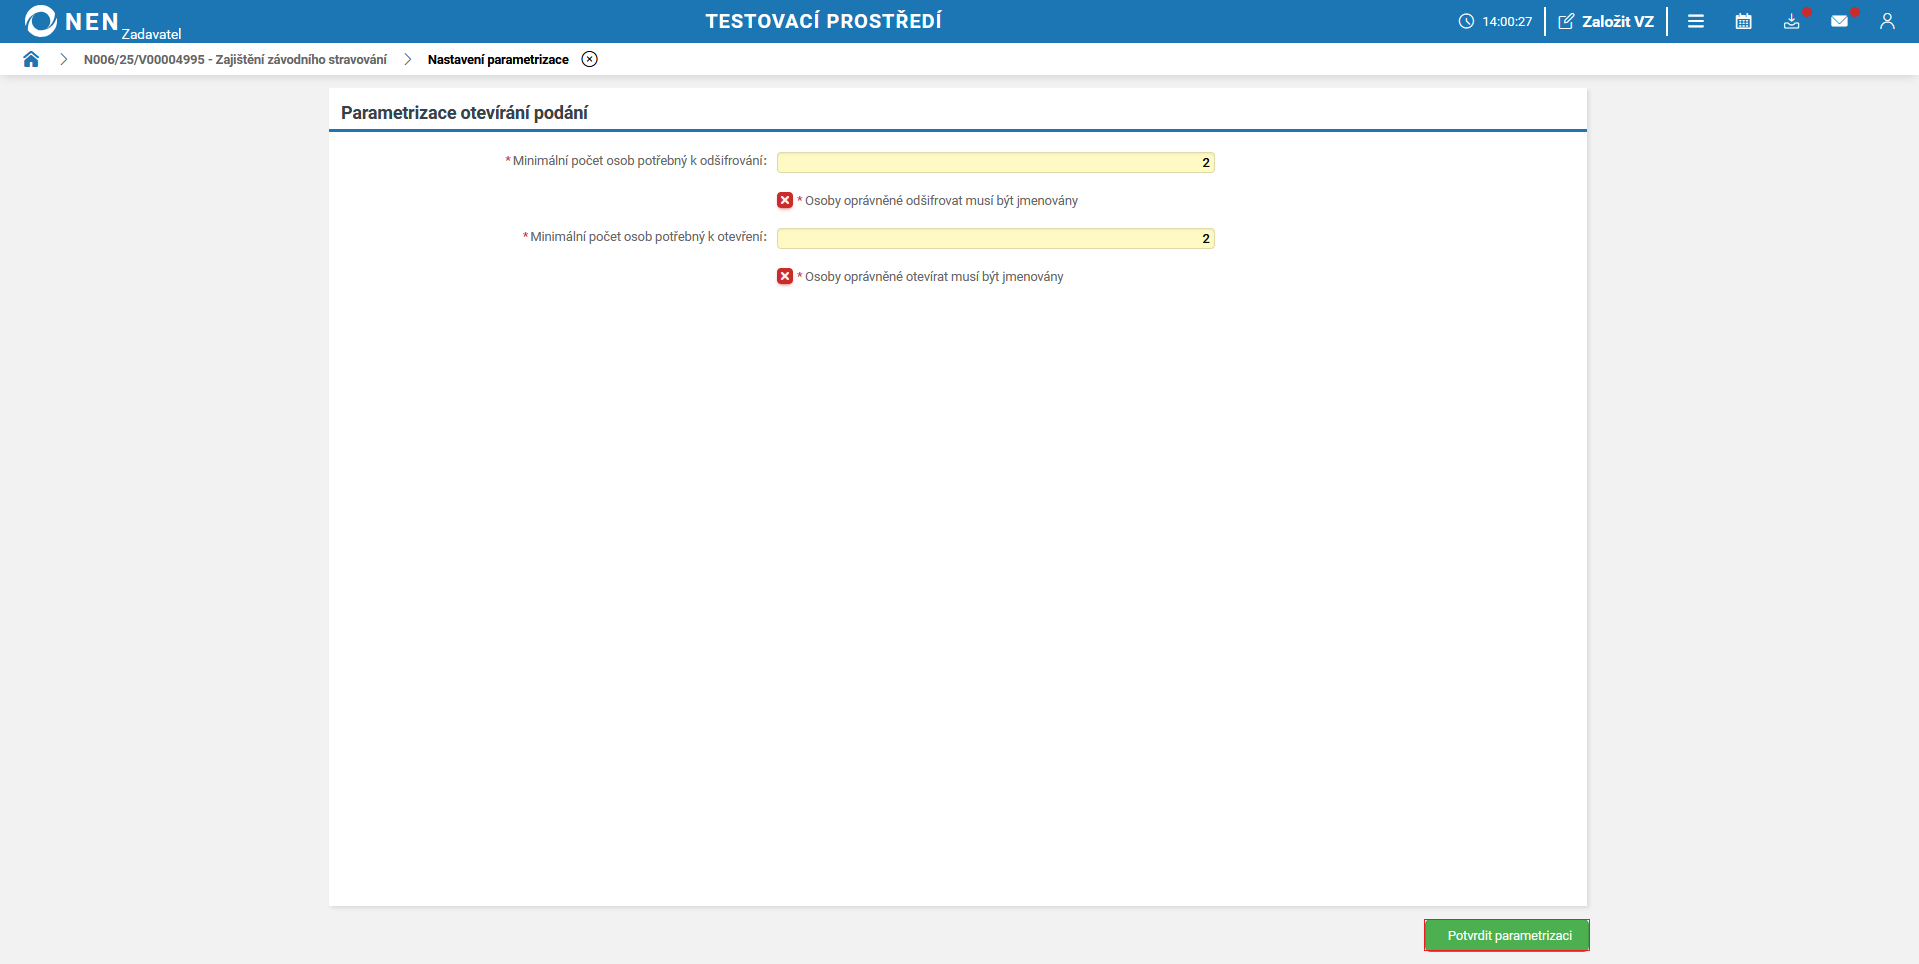
Task: Select Nastavení parametrizace breadcrumb item
Action: (x=496, y=59)
